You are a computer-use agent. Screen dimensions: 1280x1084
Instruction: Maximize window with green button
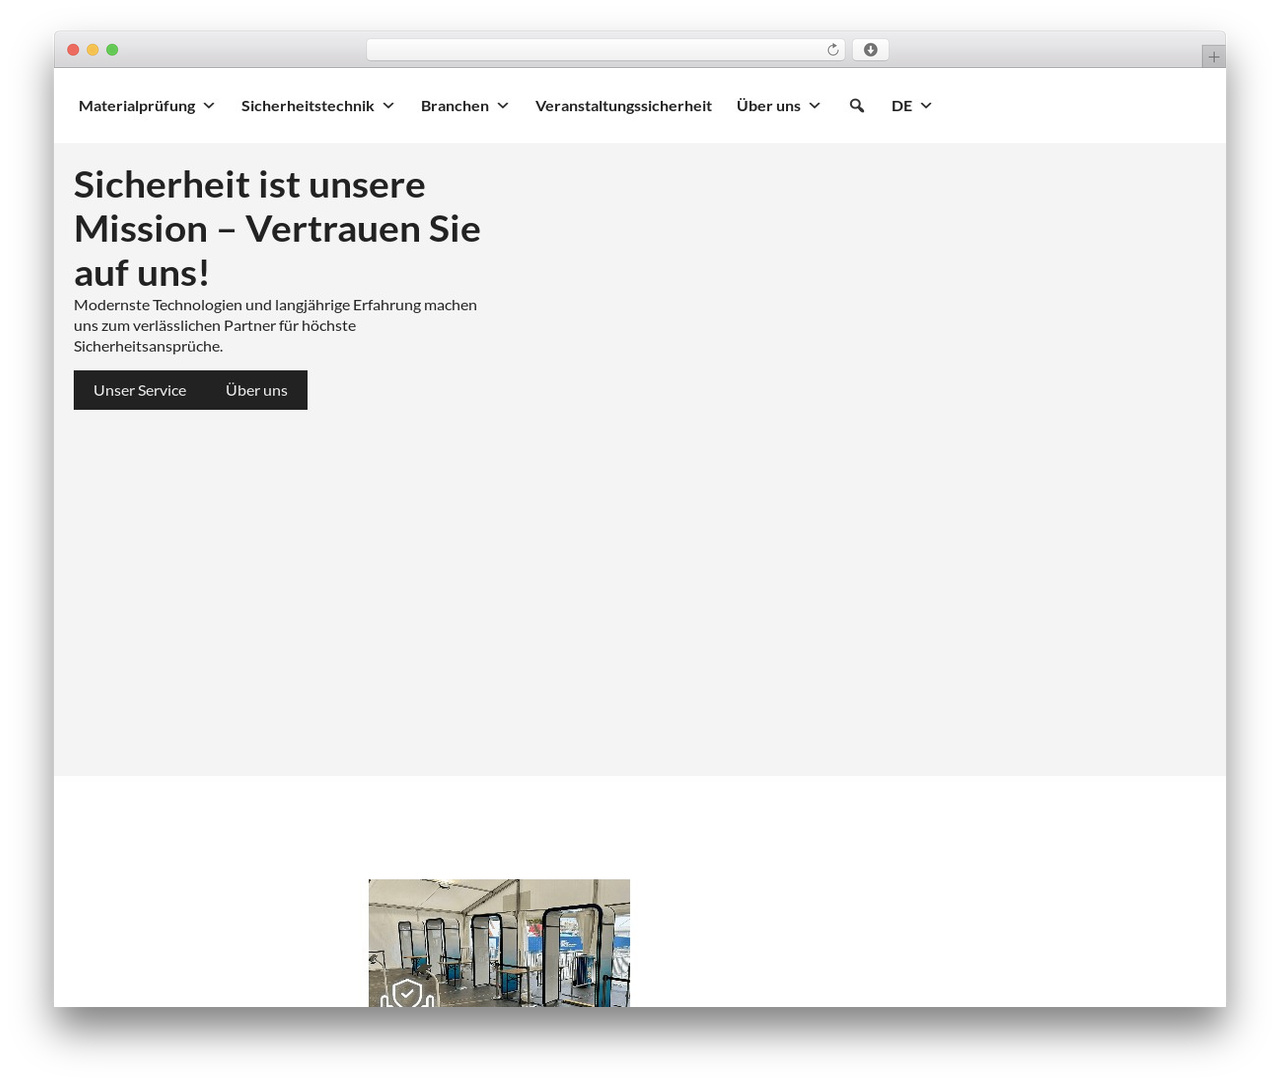point(112,50)
